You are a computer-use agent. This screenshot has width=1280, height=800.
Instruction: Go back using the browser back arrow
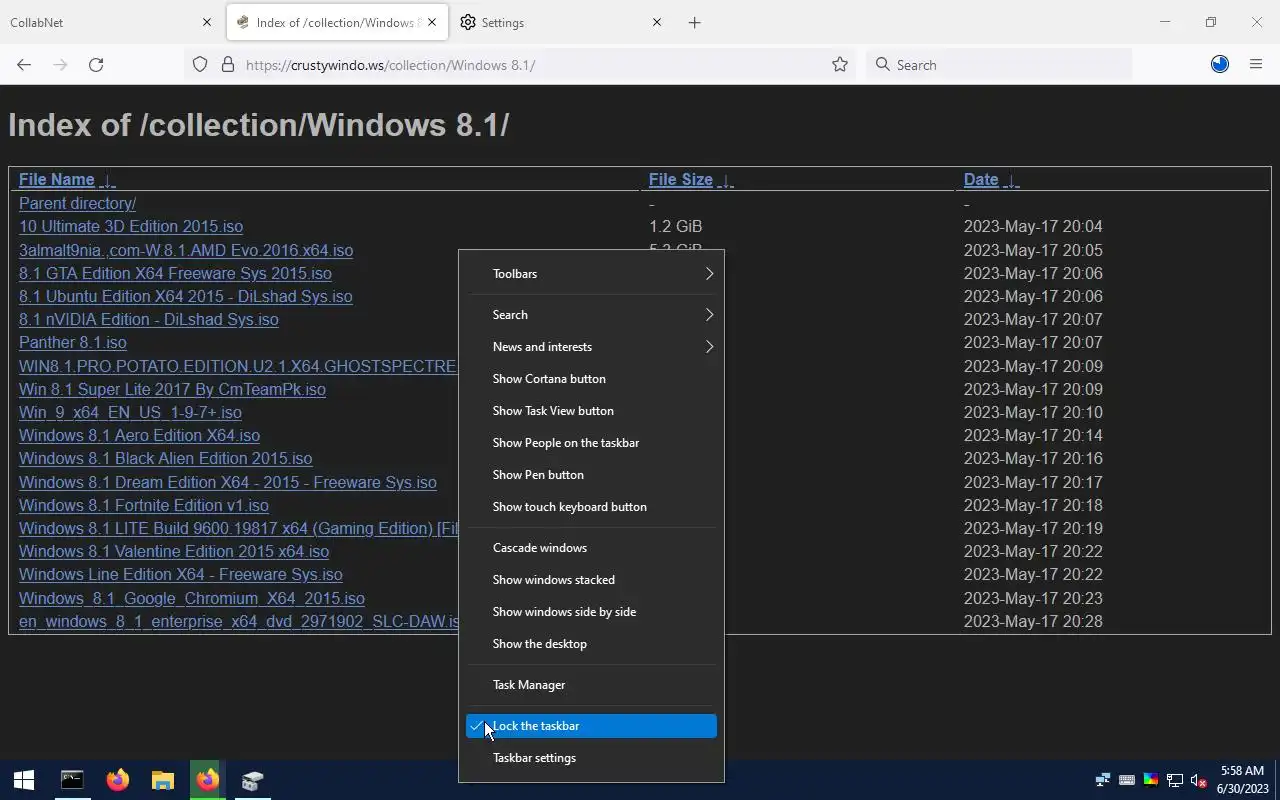(24, 64)
